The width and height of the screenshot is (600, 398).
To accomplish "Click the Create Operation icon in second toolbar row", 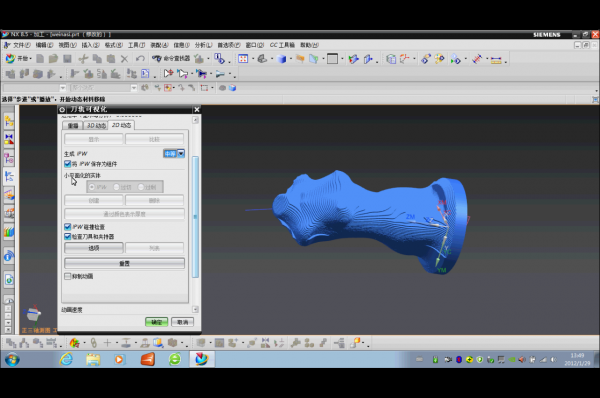I will pos(51,73).
